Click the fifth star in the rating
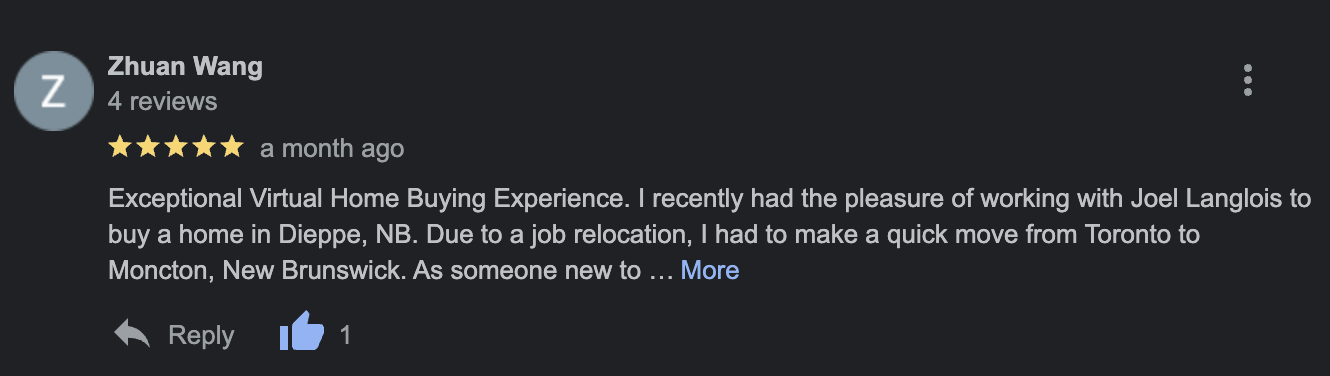The width and height of the screenshot is (1330, 376). [232, 148]
